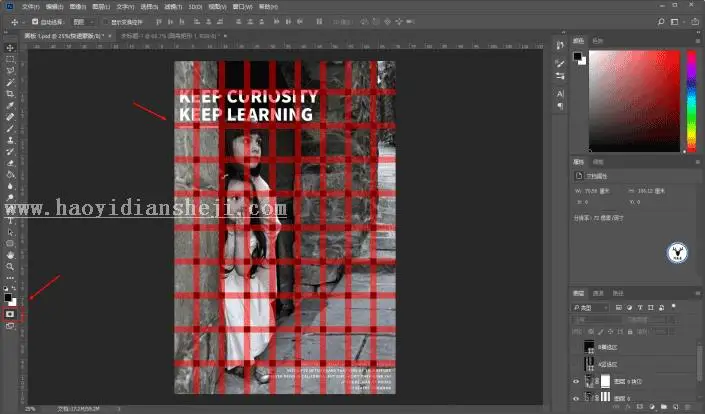Toggle the Auto-Select checkbox in options bar
Viewport: 705px width, 414px height.
coord(35,22)
